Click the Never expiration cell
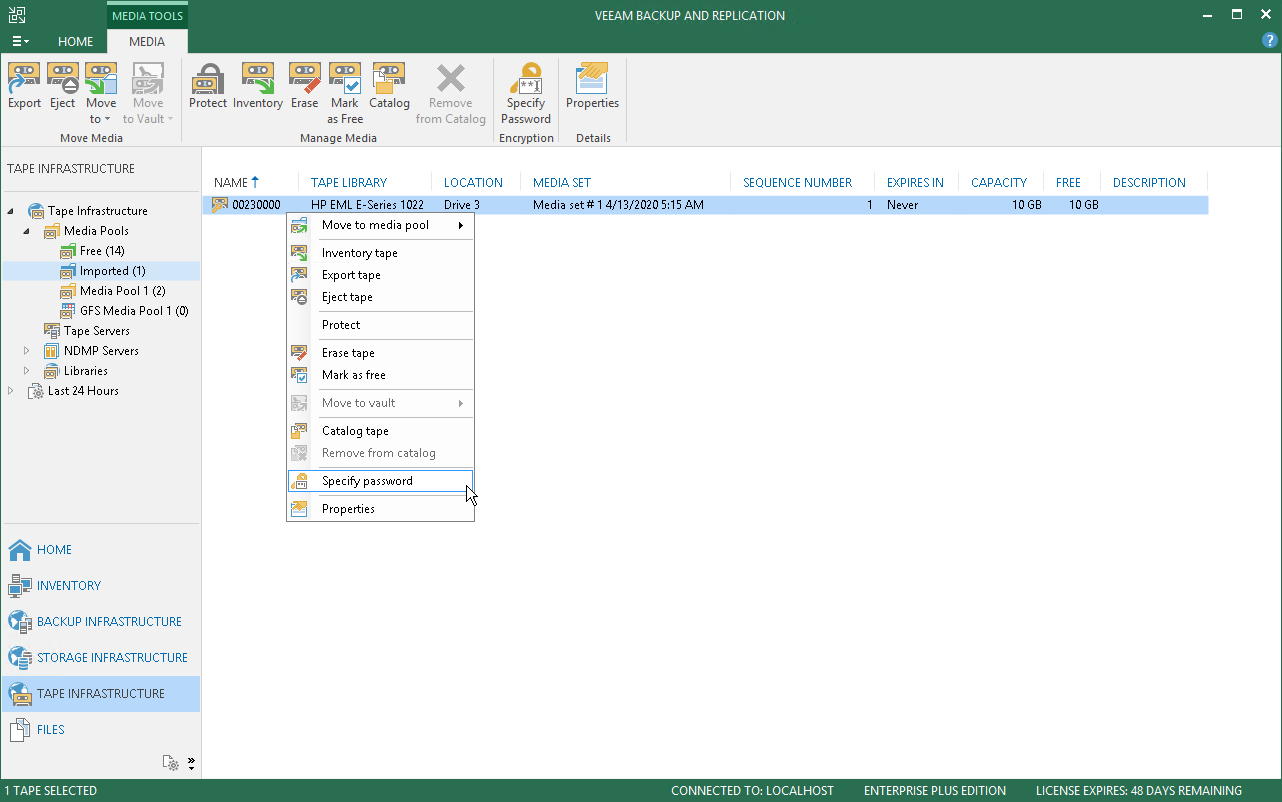 point(902,205)
